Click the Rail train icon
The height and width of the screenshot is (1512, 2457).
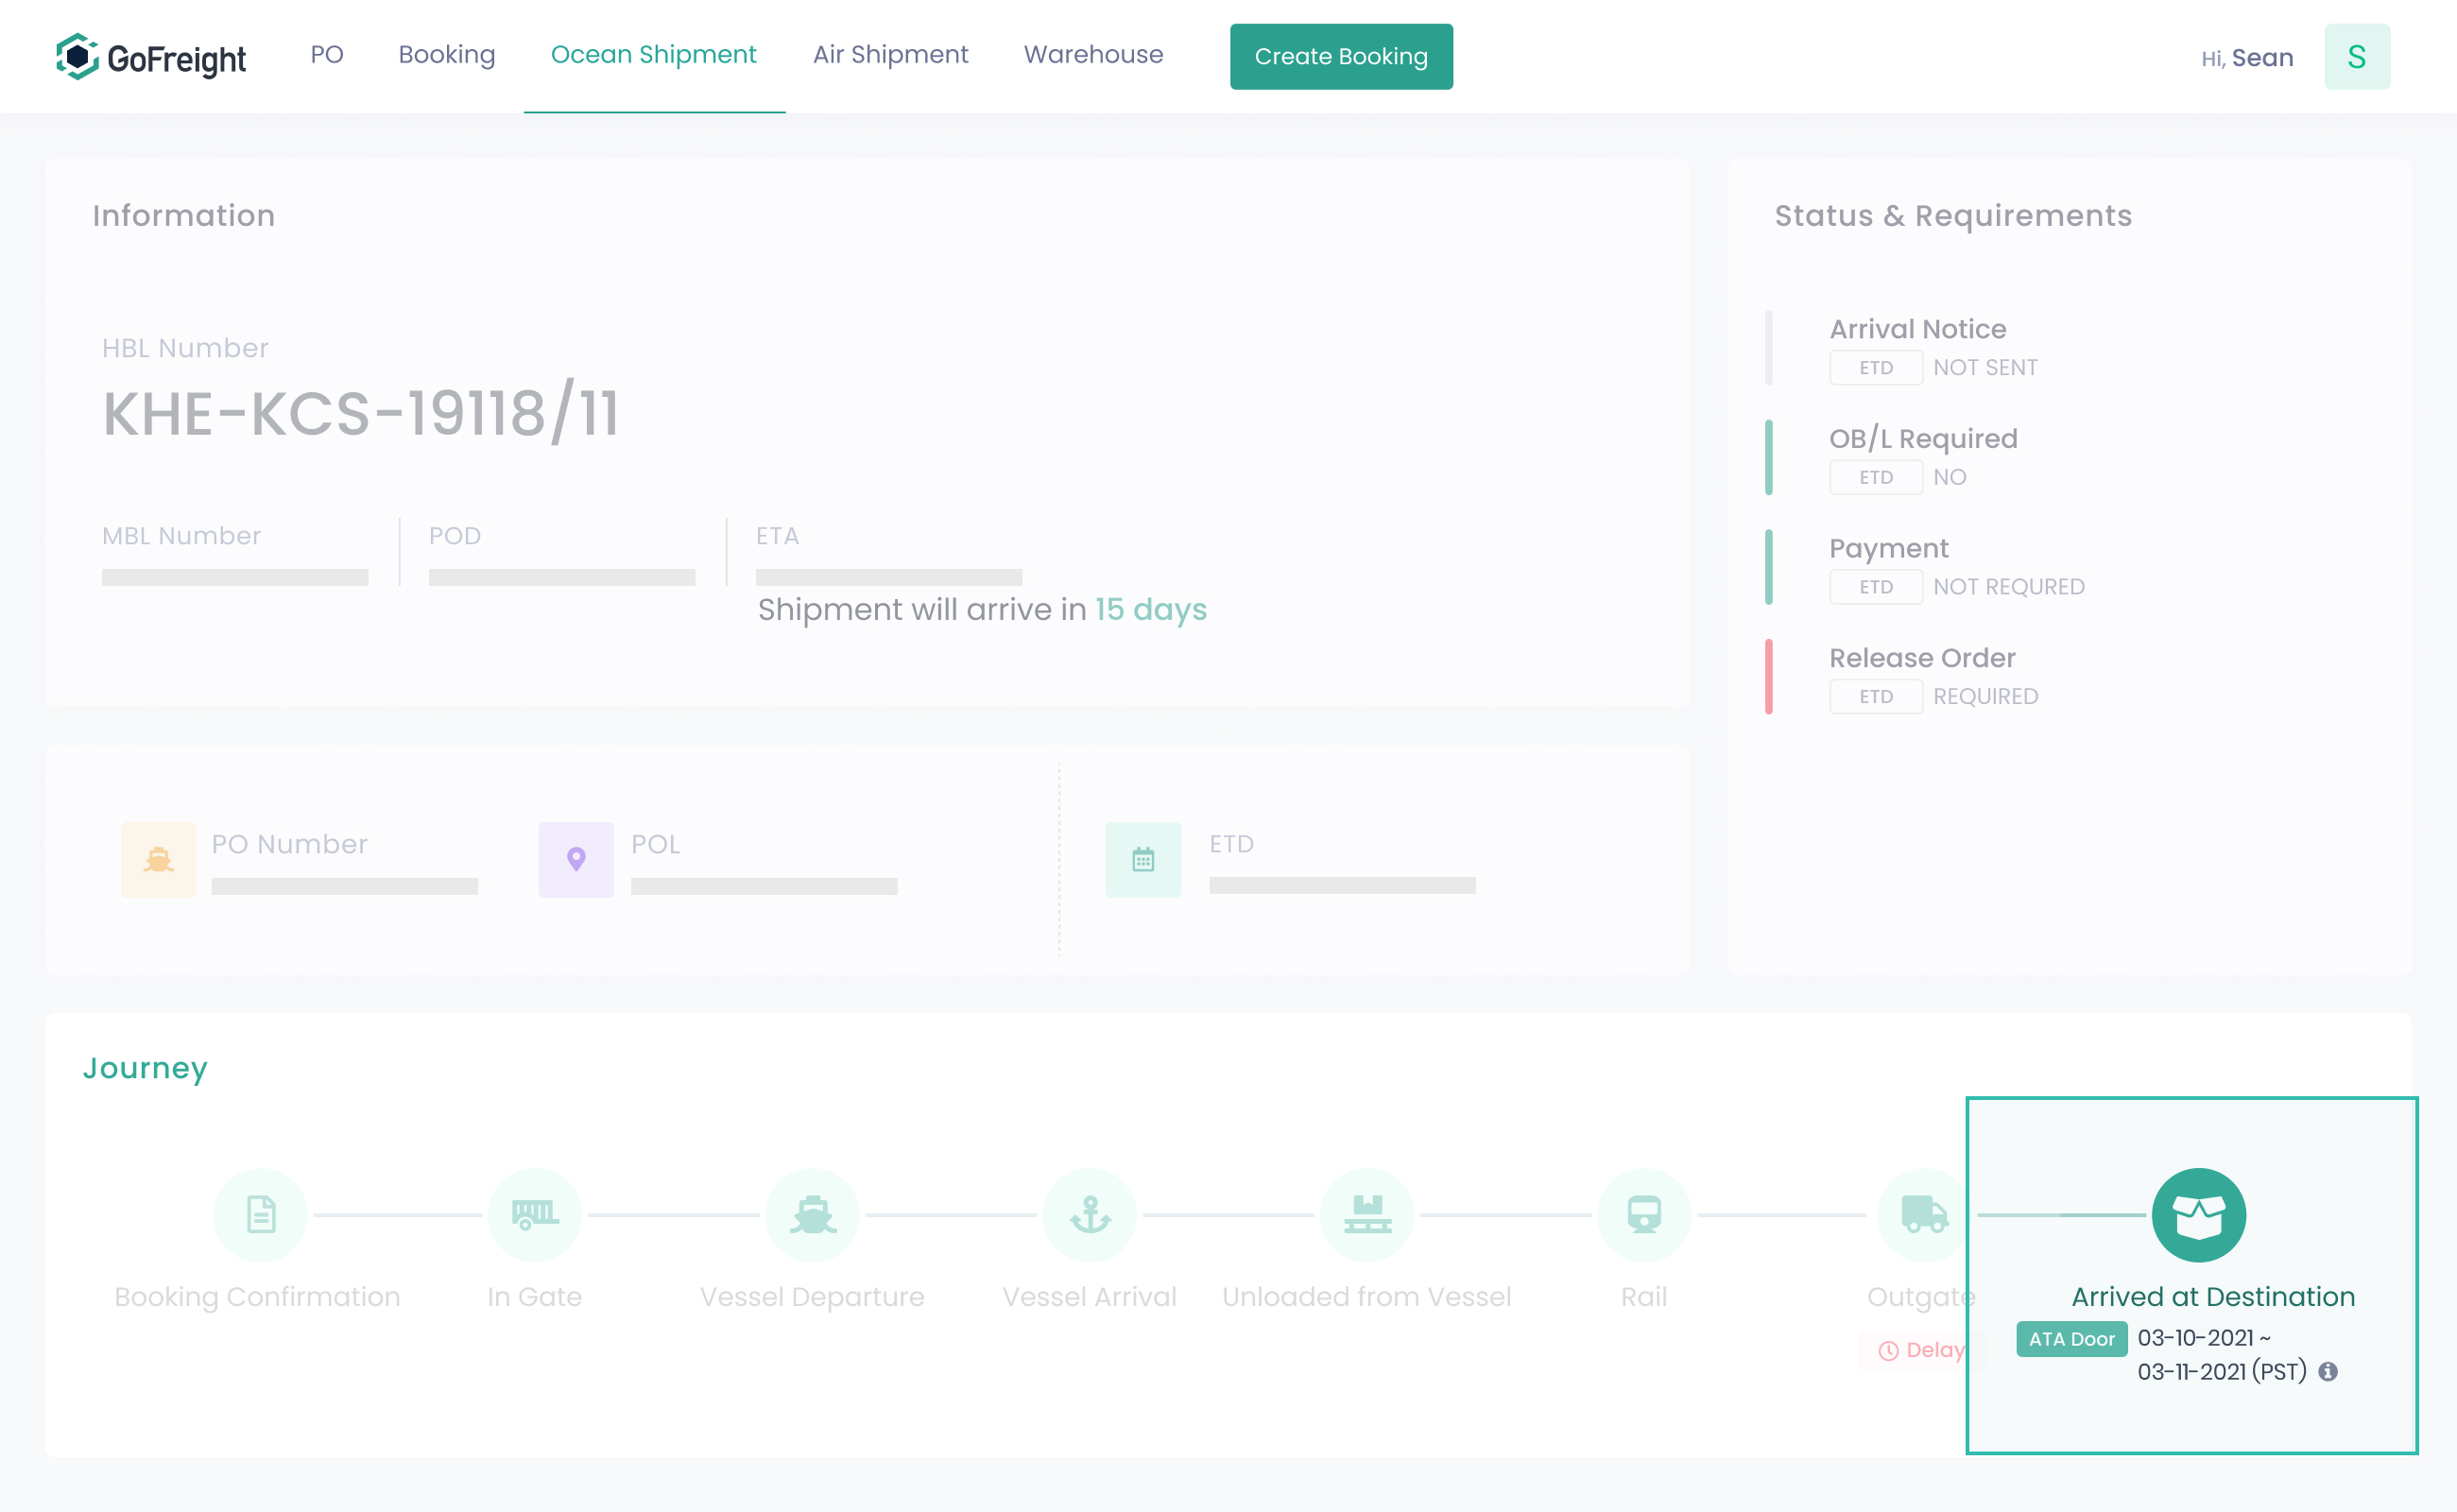[x=1644, y=1215]
